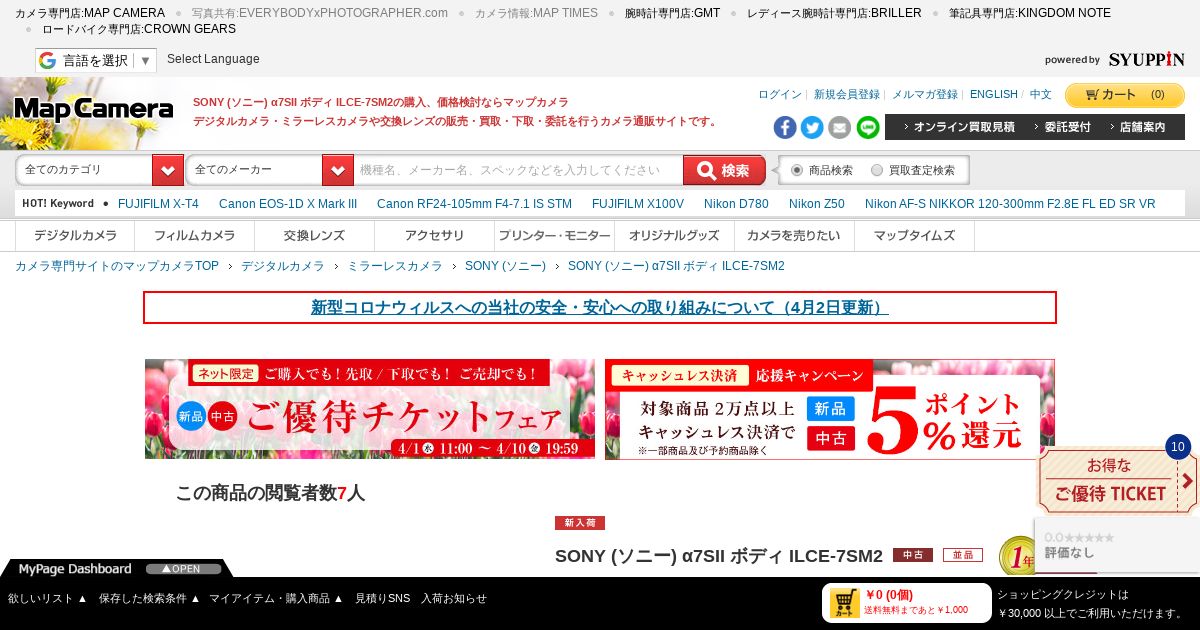This screenshot has height=630, width=1200.
Task: Expand マイアイテム・購入商品 in the bottom bar
Action: 276,598
